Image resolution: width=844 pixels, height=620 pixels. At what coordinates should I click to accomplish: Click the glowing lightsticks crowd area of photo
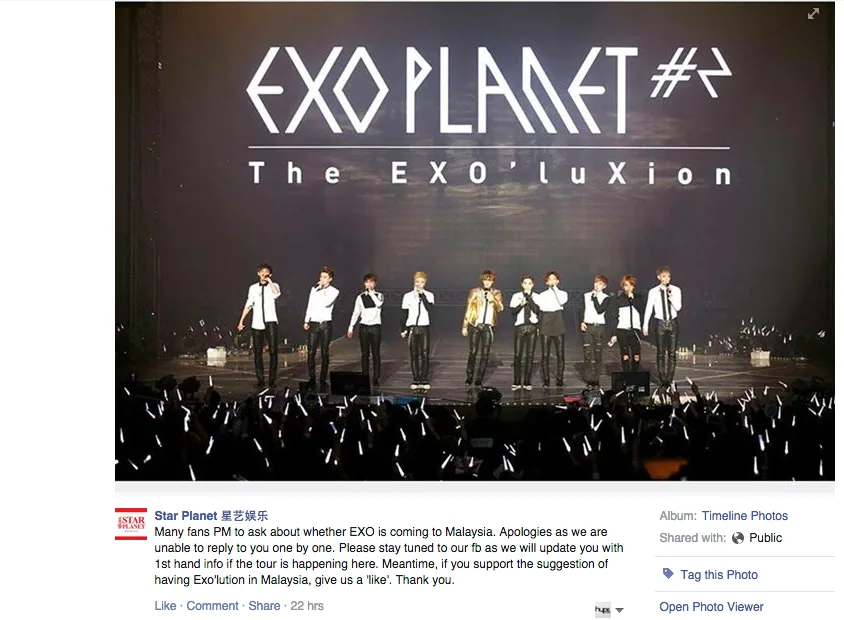[474, 436]
